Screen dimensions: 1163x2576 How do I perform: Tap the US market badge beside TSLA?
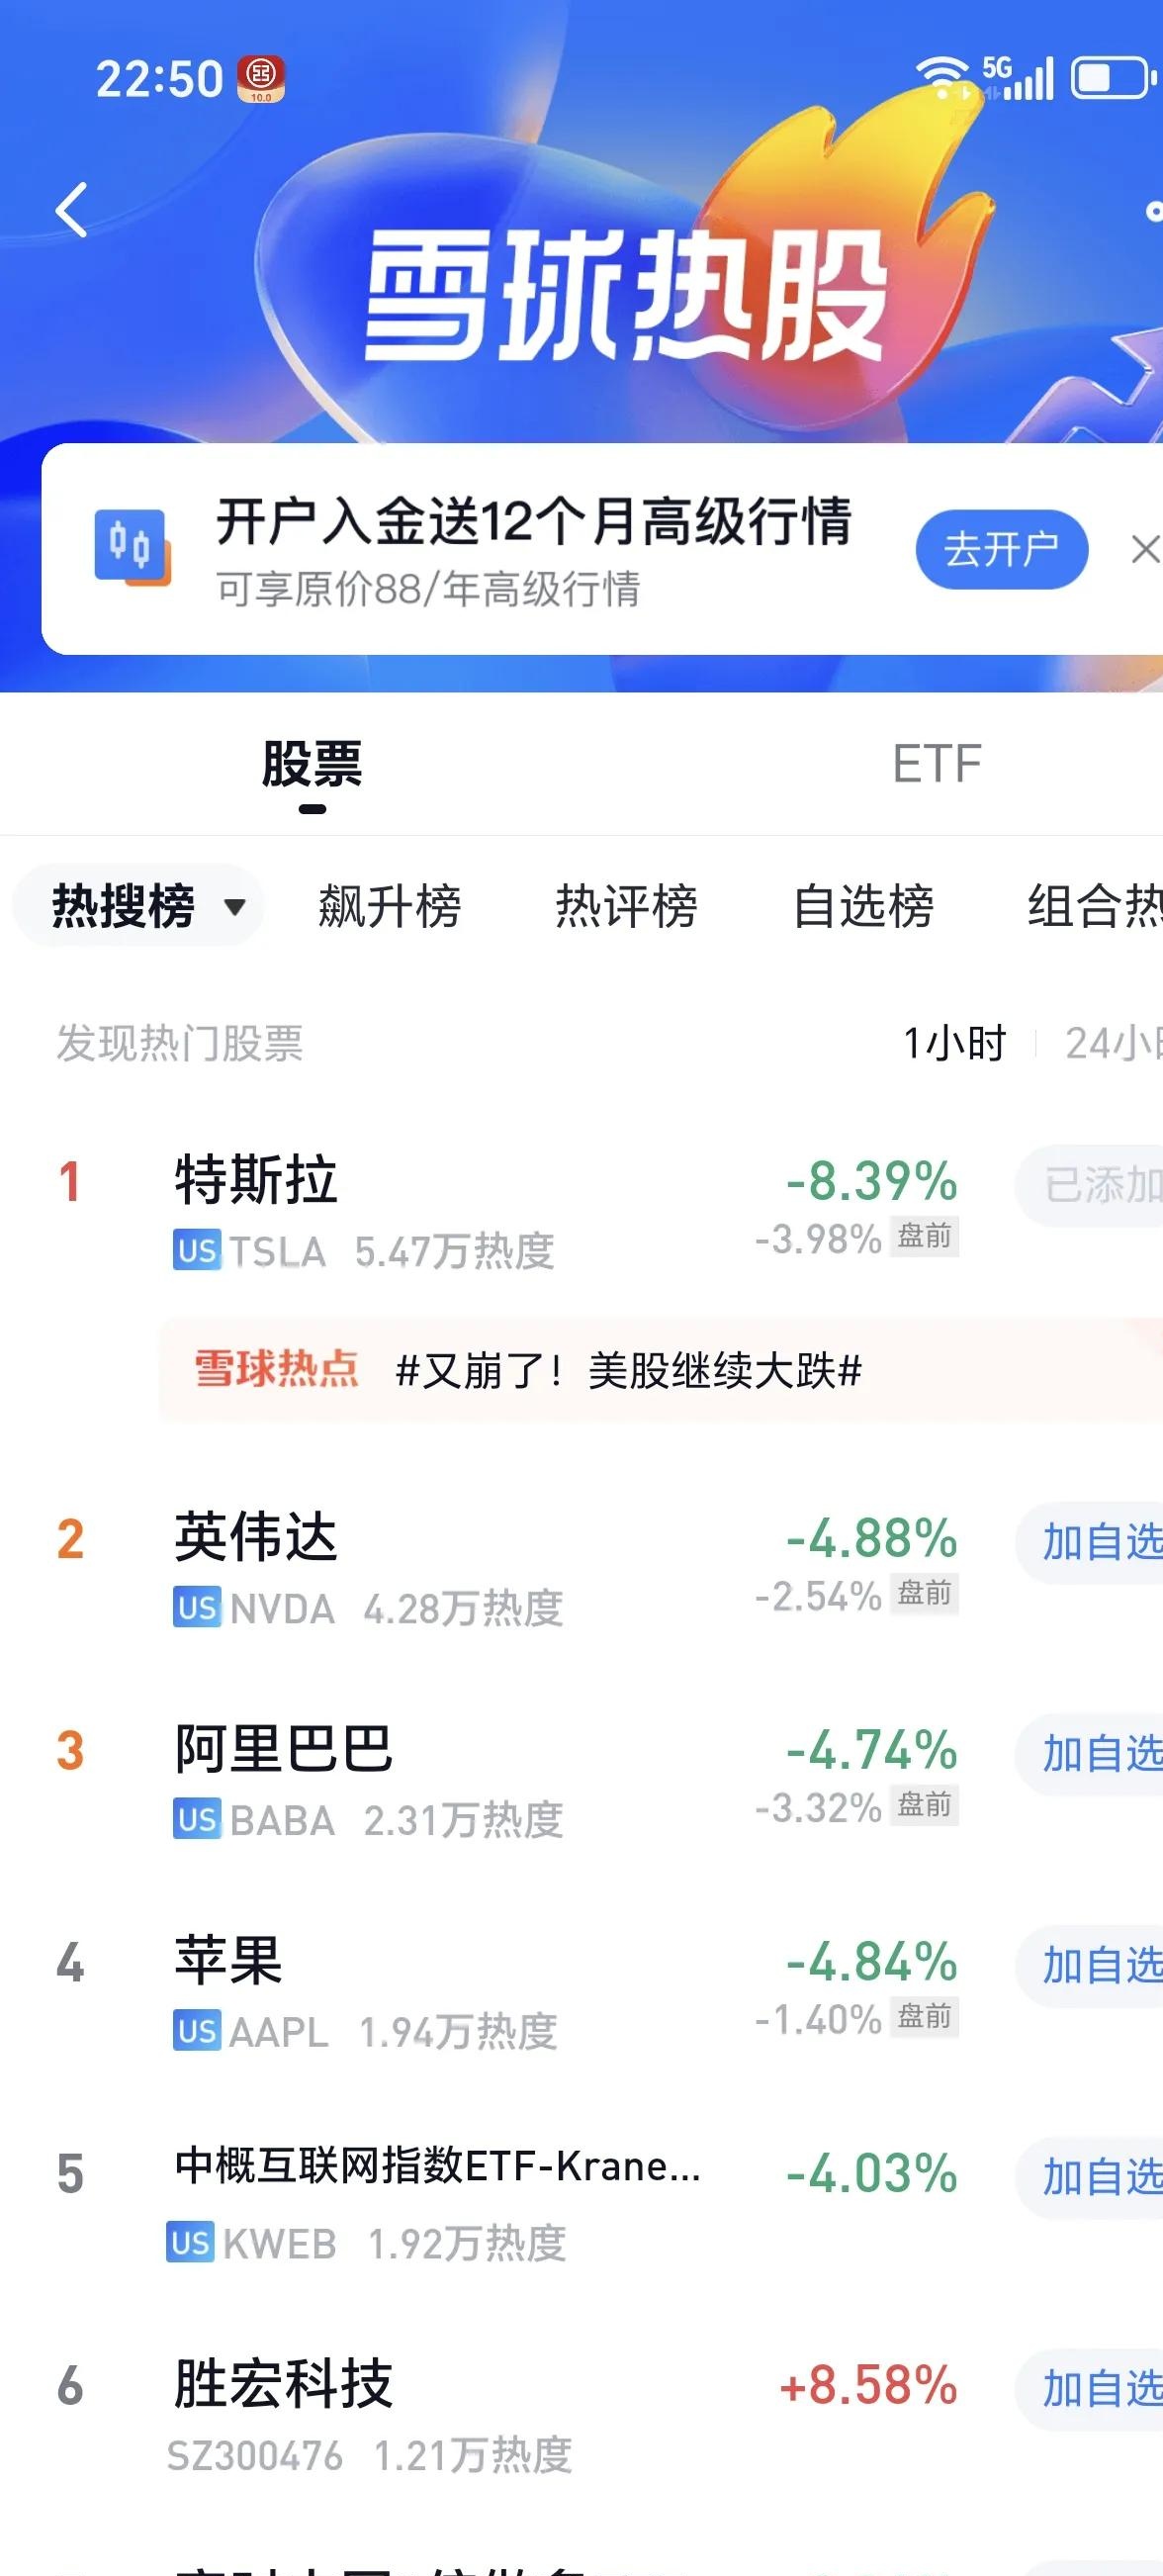click(x=197, y=1251)
